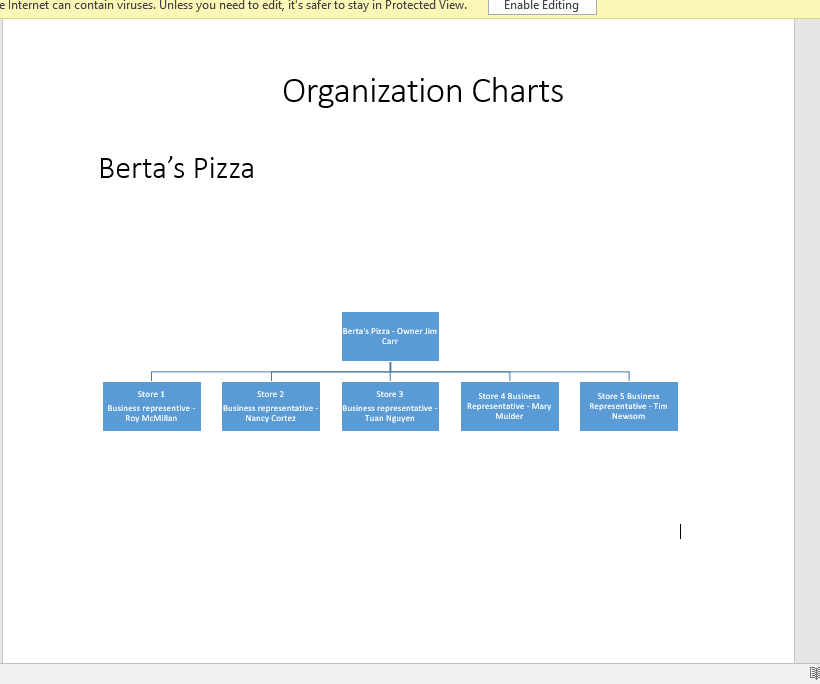Select the Store 4 Mary Mulder box
820x684 pixels.
(x=509, y=406)
